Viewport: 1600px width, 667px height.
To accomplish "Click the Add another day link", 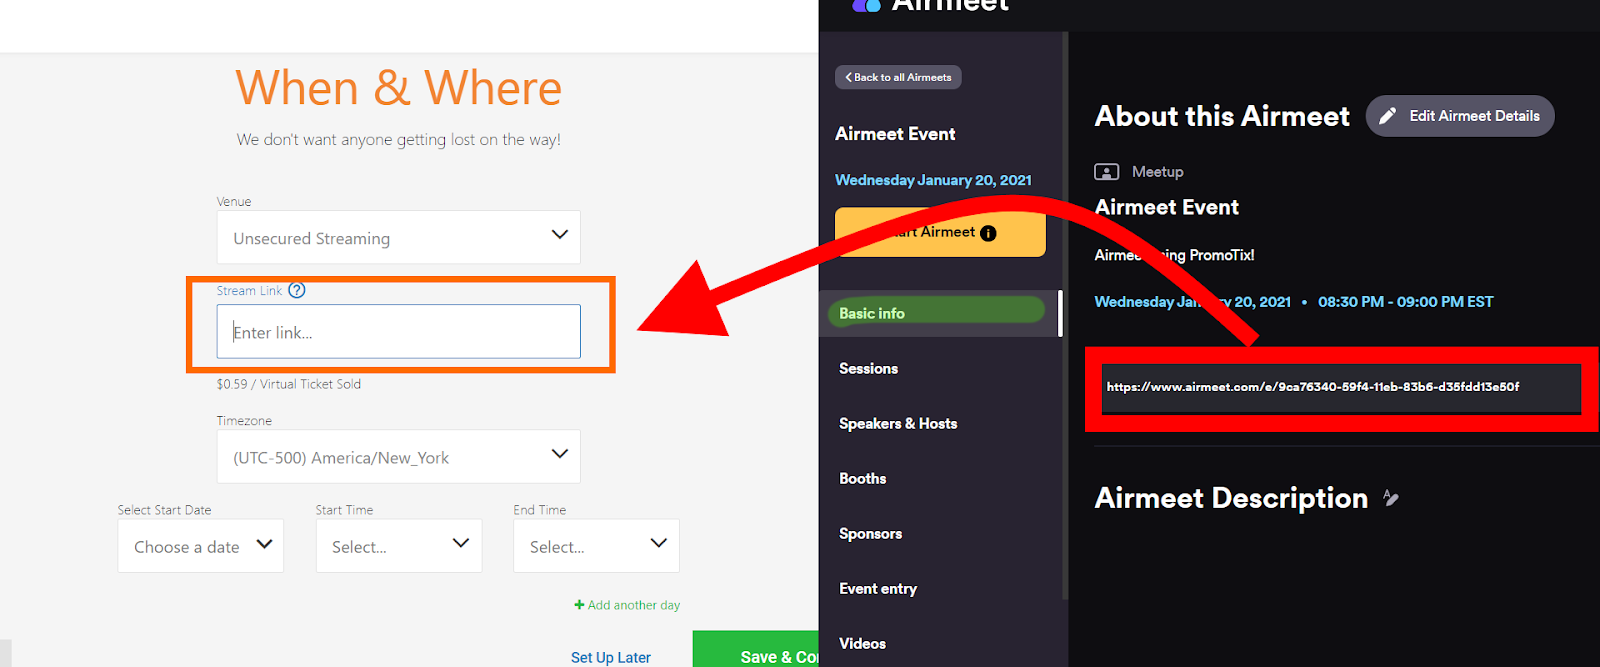I will click(x=627, y=605).
